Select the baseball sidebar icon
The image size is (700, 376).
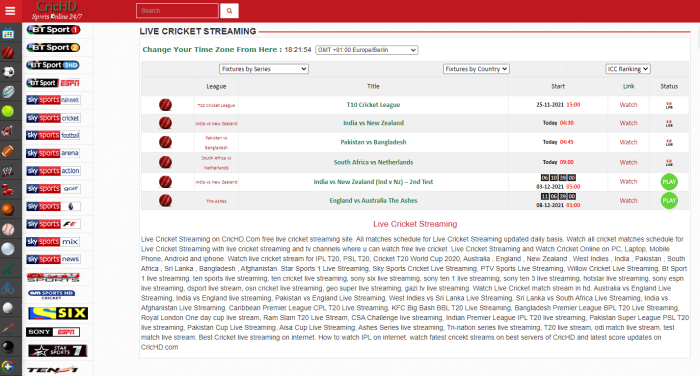8,229
